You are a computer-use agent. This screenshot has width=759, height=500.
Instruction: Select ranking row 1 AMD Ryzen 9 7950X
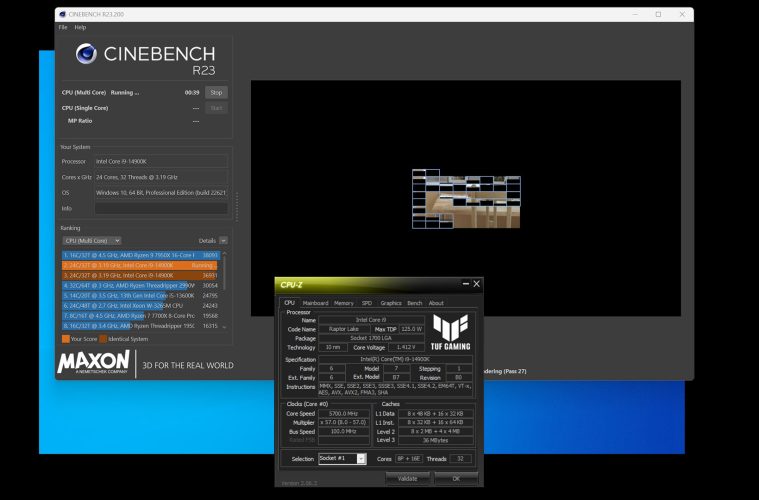tap(141, 255)
